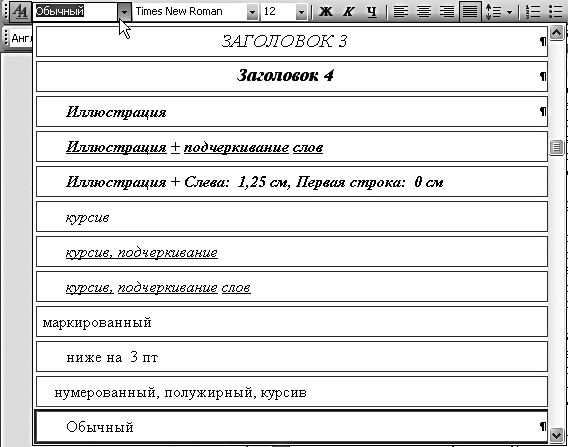Center the text alignment

click(423, 12)
